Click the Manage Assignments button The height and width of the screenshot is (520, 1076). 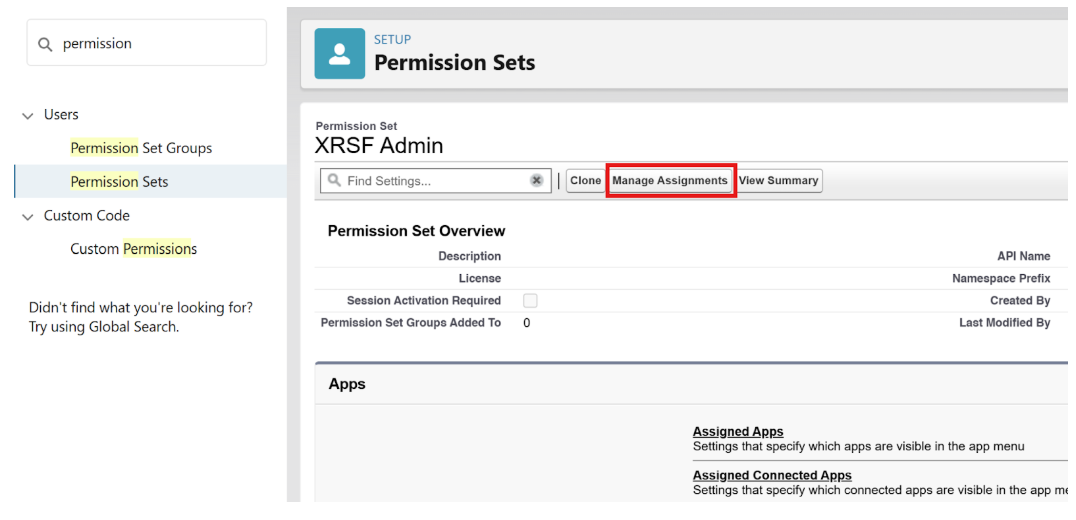670,181
